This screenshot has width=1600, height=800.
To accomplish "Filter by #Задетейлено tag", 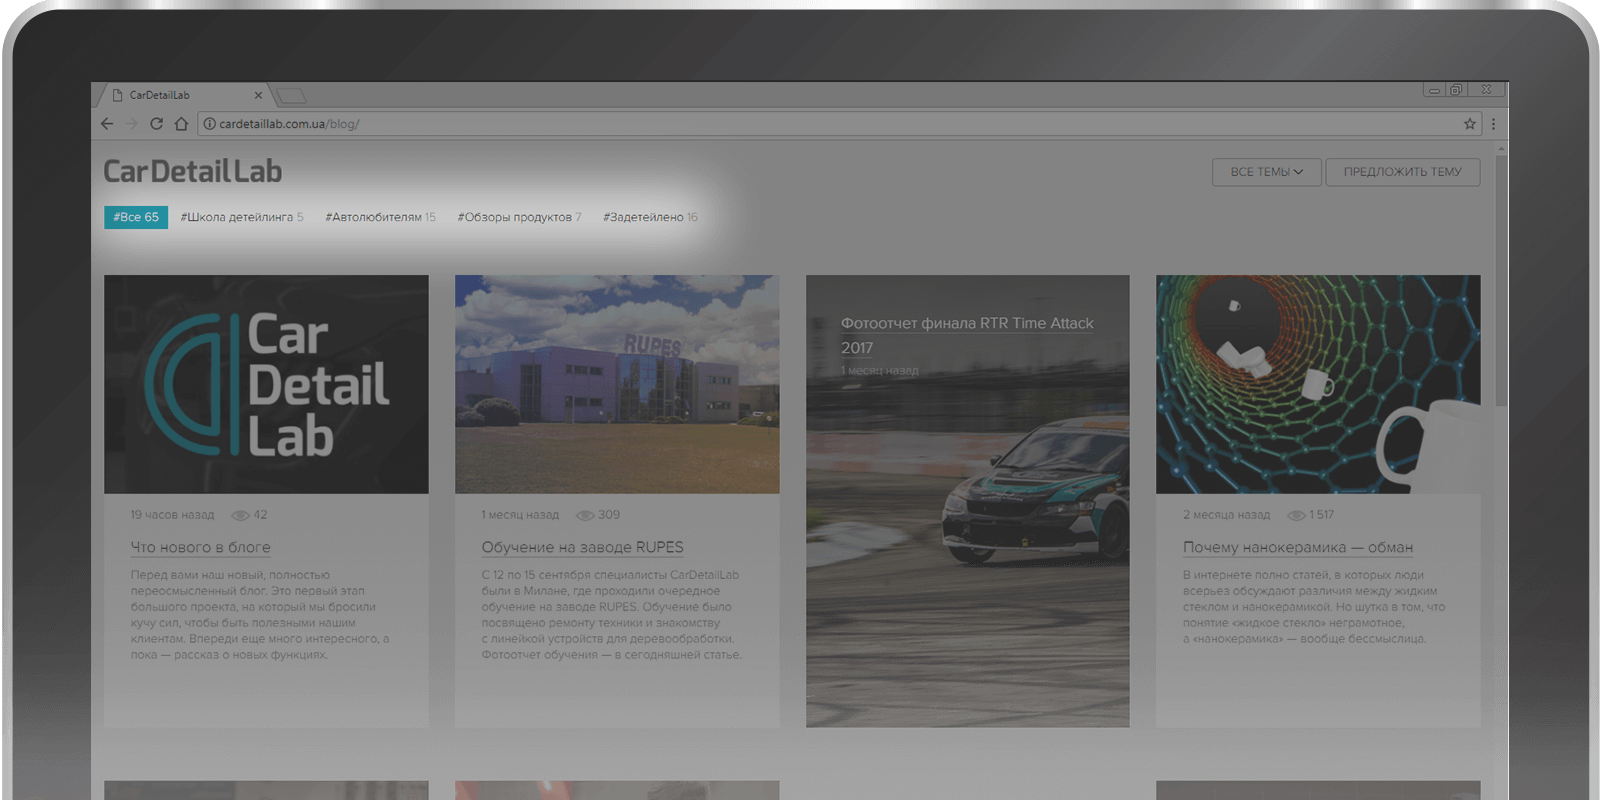I will (650, 217).
